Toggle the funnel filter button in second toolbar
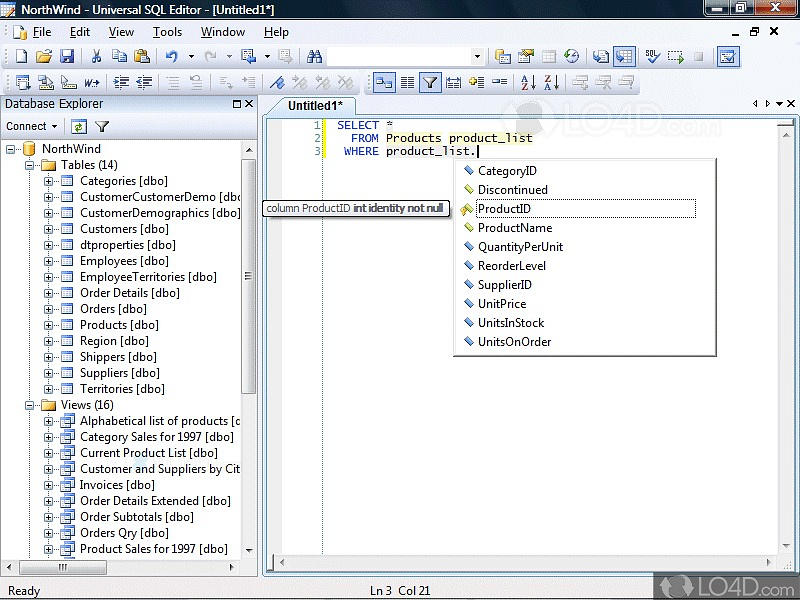This screenshot has height=600, width=800. (430, 83)
